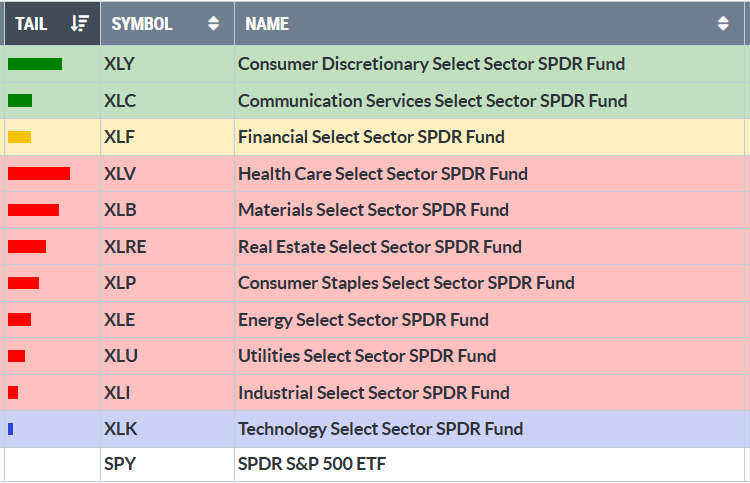The height and width of the screenshot is (483, 750).
Task: Click Energy Select Sector SPDR Fund name
Action: click(x=363, y=320)
